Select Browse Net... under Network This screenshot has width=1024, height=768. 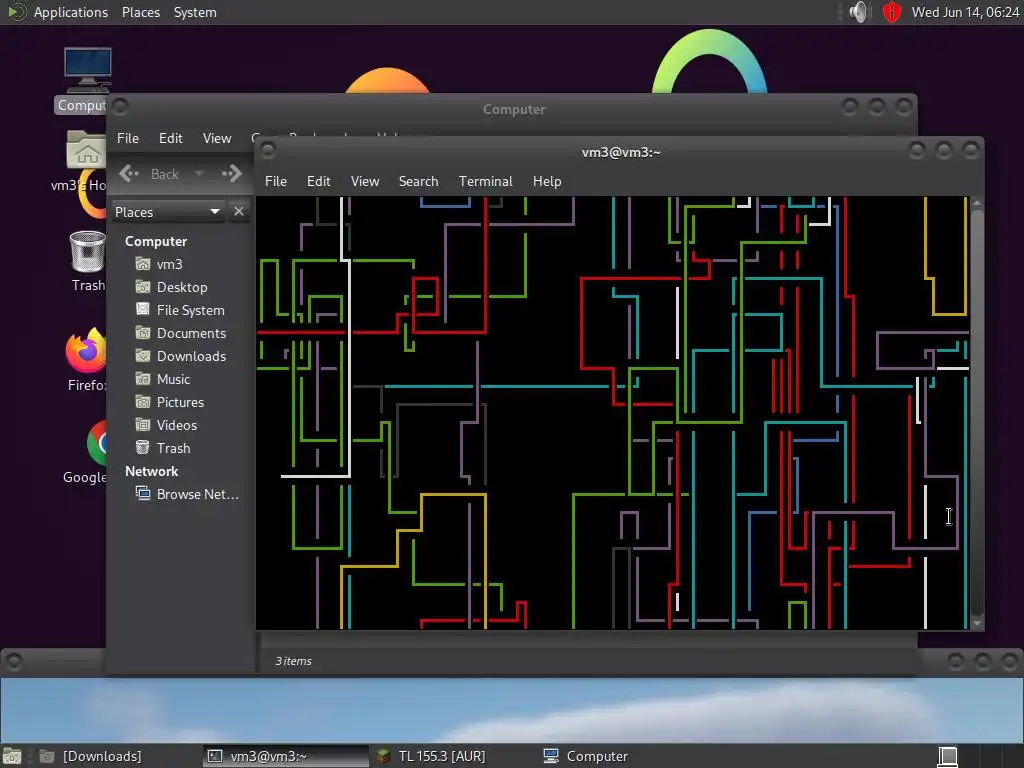[x=197, y=494]
